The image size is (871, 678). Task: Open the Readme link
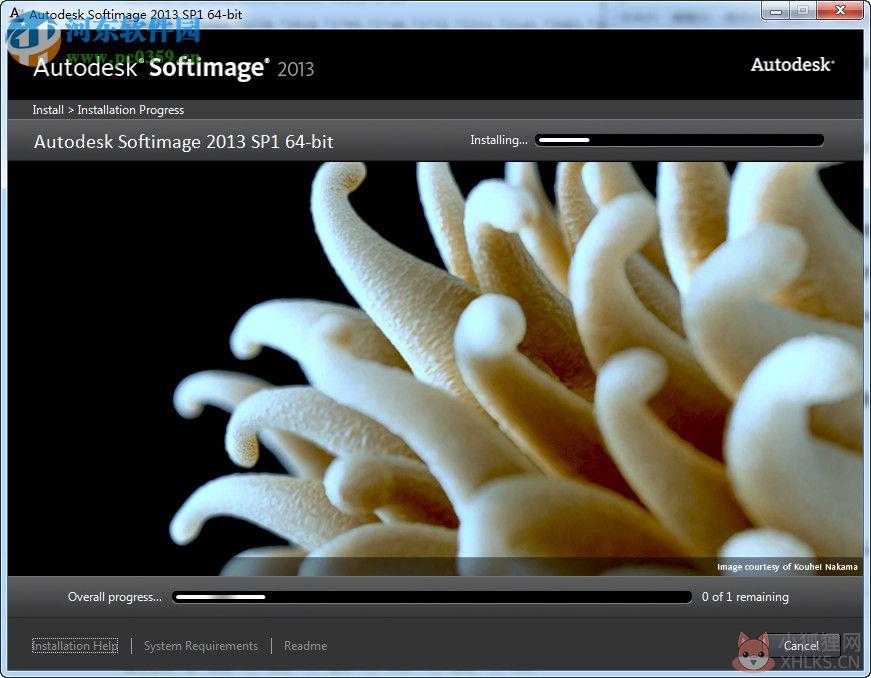pyautogui.click(x=306, y=646)
